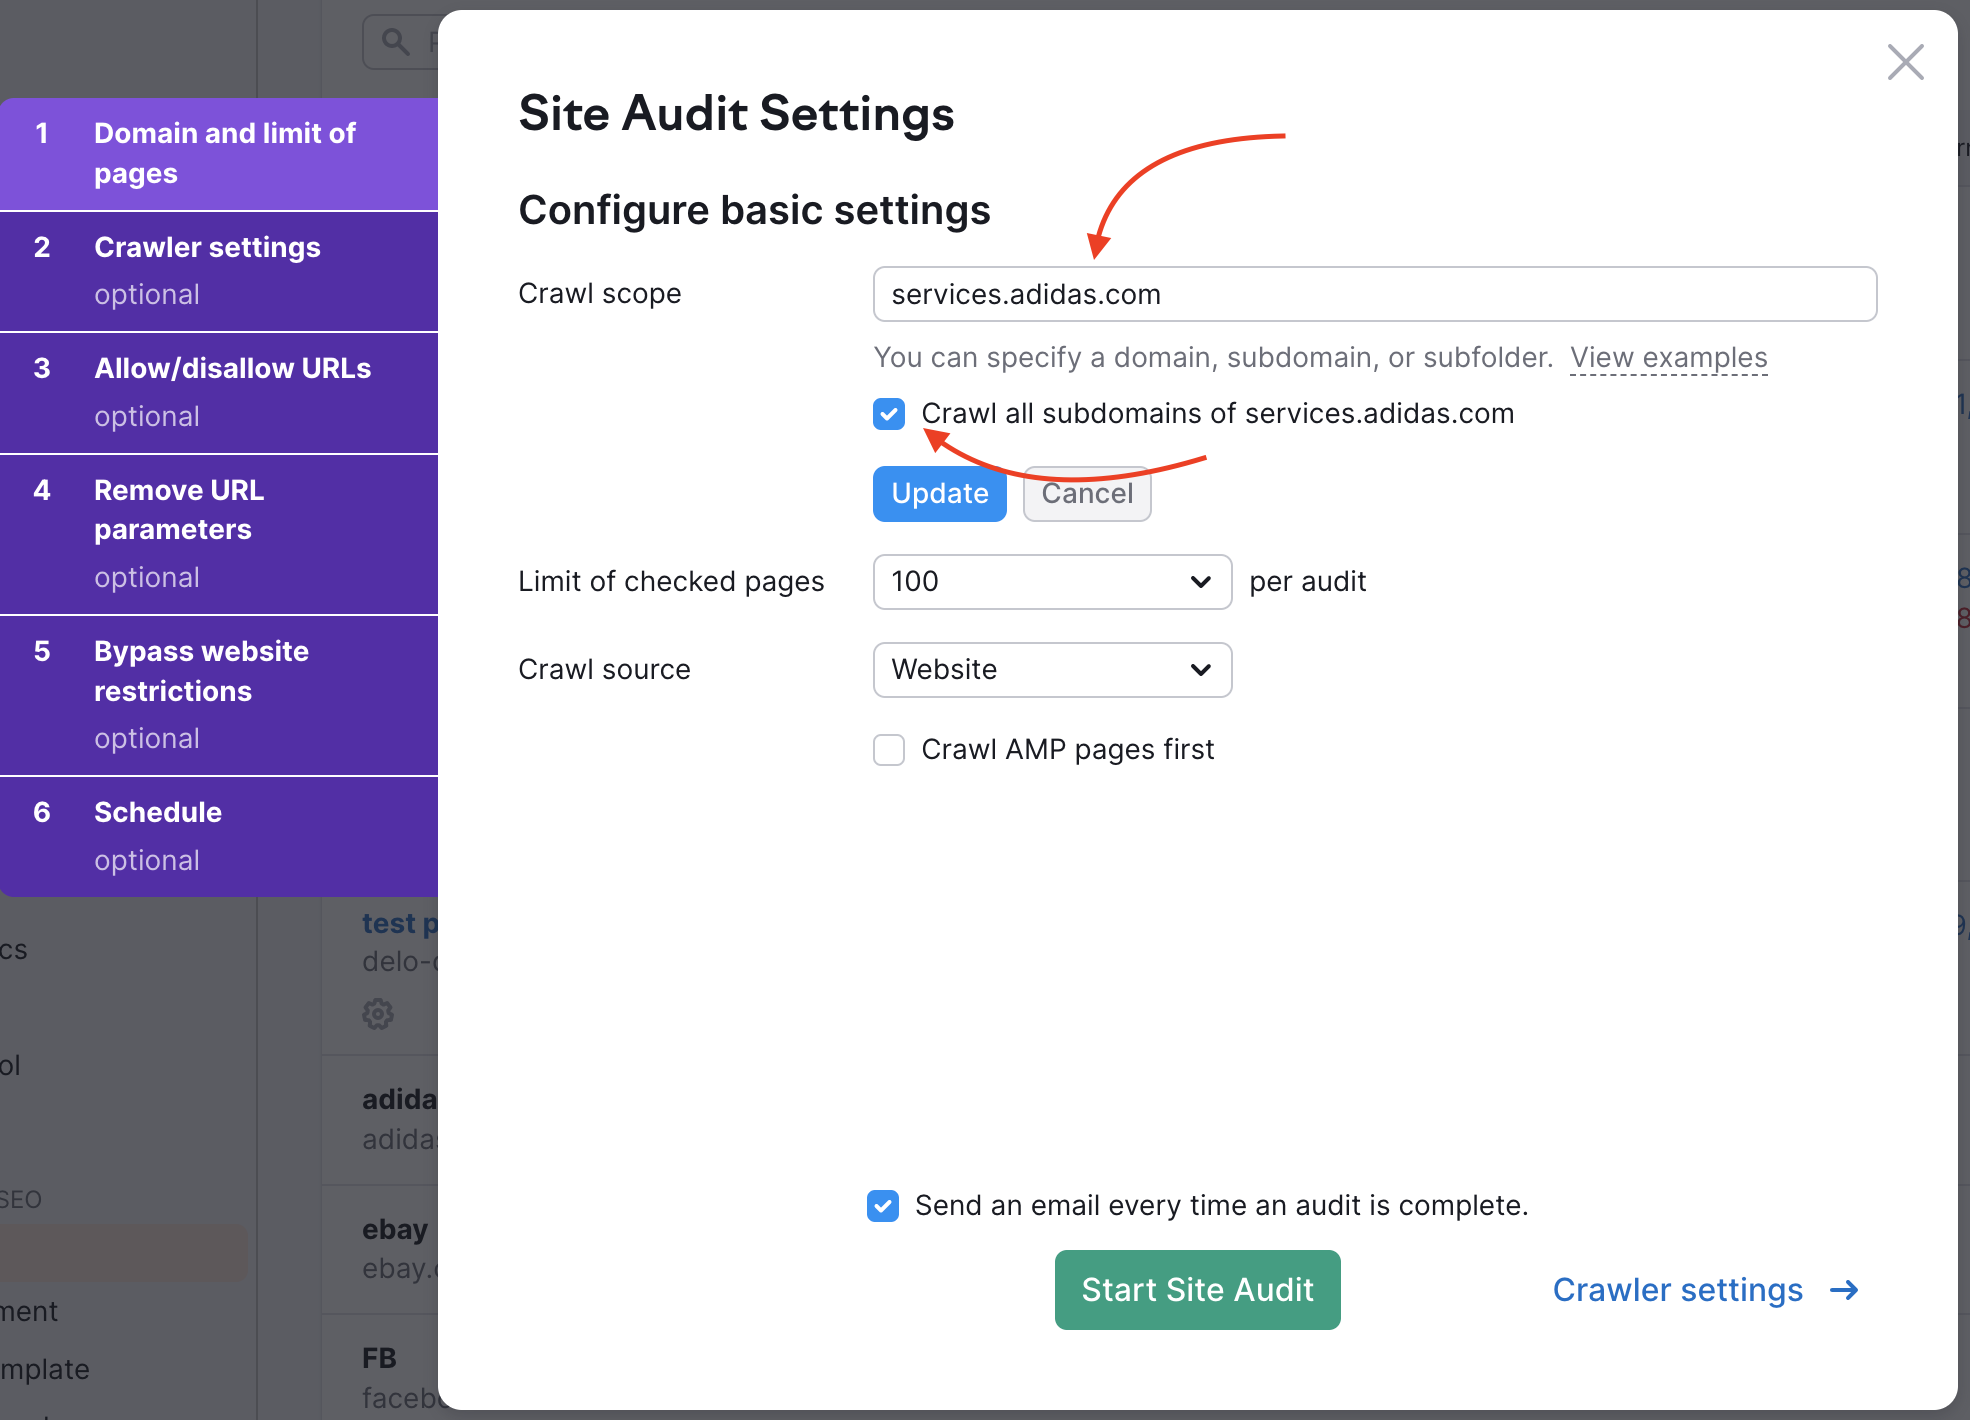Click the Crawl source label
Viewport: 1970px width, 1420px height.
tap(604, 669)
